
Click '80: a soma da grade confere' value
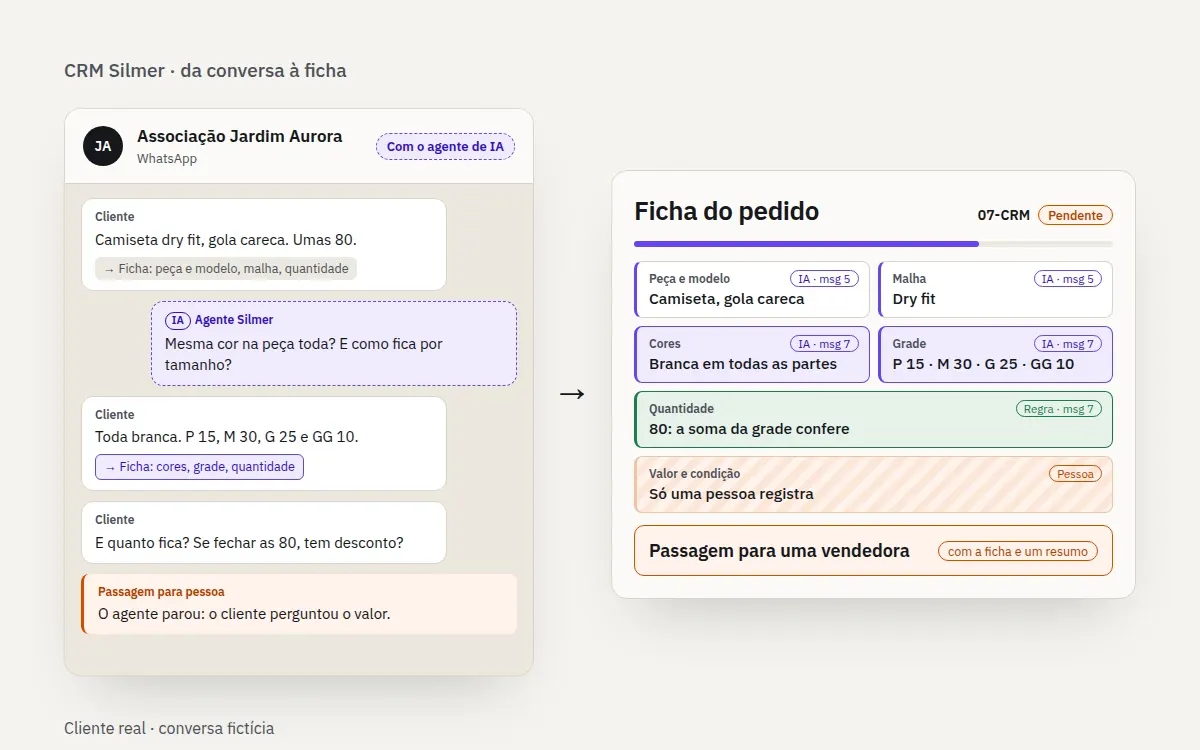(x=749, y=429)
